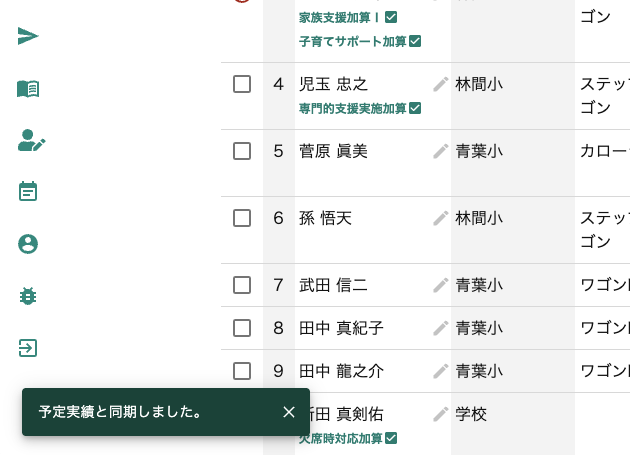Open the send paper-plane icon in sidebar

click(28, 36)
